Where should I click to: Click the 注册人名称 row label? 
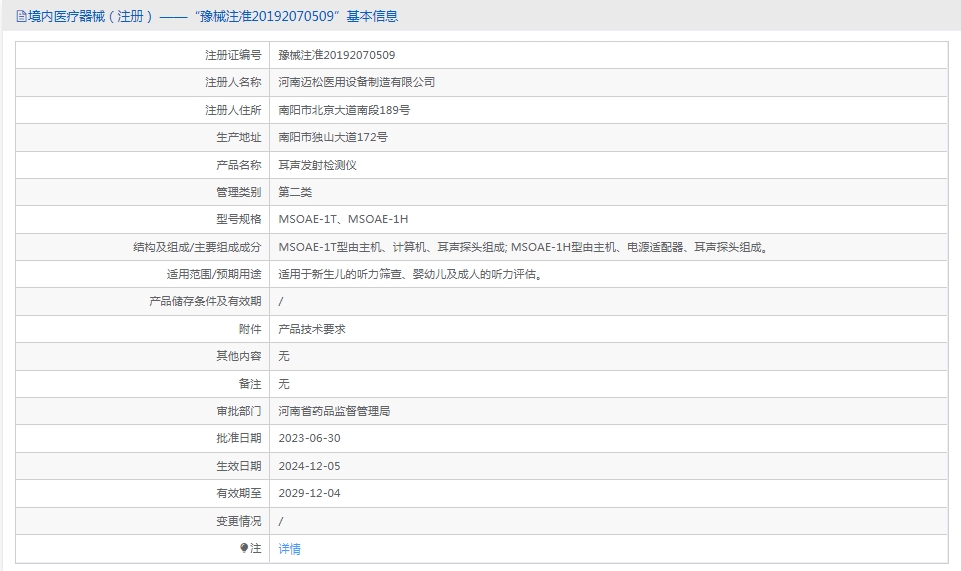(x=233, y=82)
